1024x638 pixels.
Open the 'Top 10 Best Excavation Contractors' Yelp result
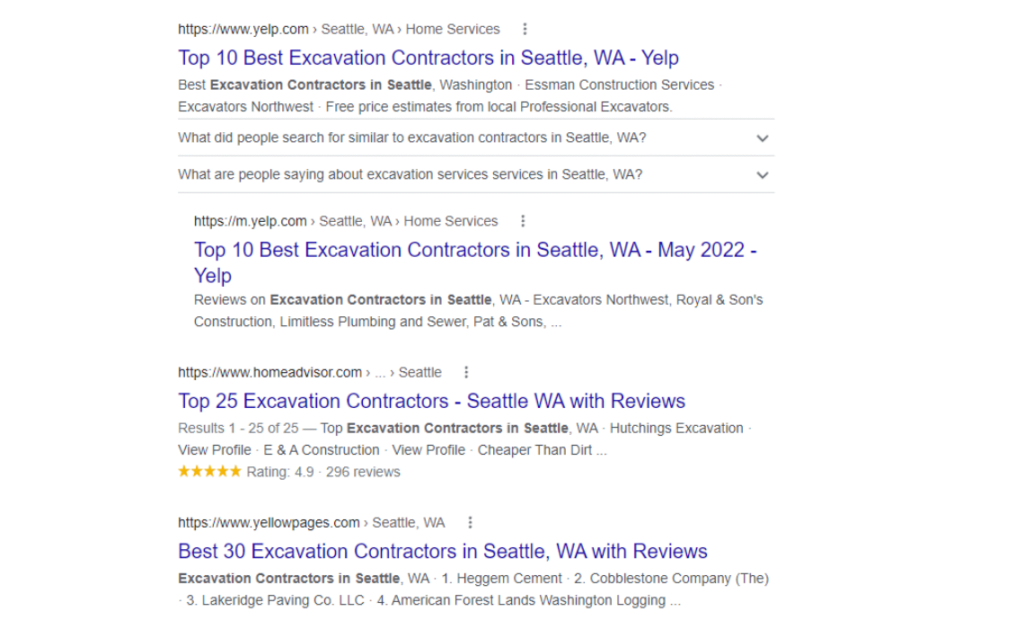tap(428, 58)
